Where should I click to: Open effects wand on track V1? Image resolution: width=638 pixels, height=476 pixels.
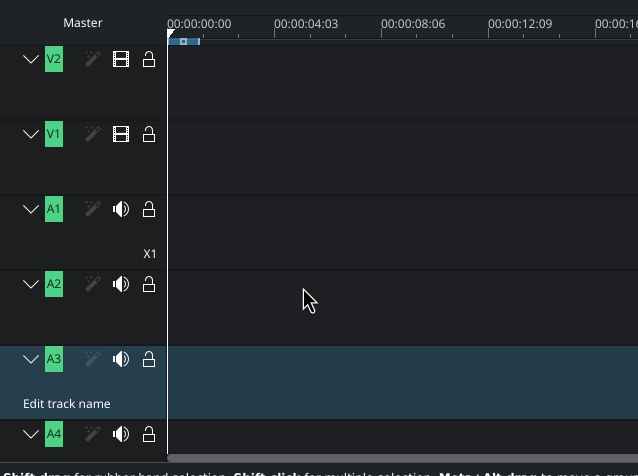point(92,134)
